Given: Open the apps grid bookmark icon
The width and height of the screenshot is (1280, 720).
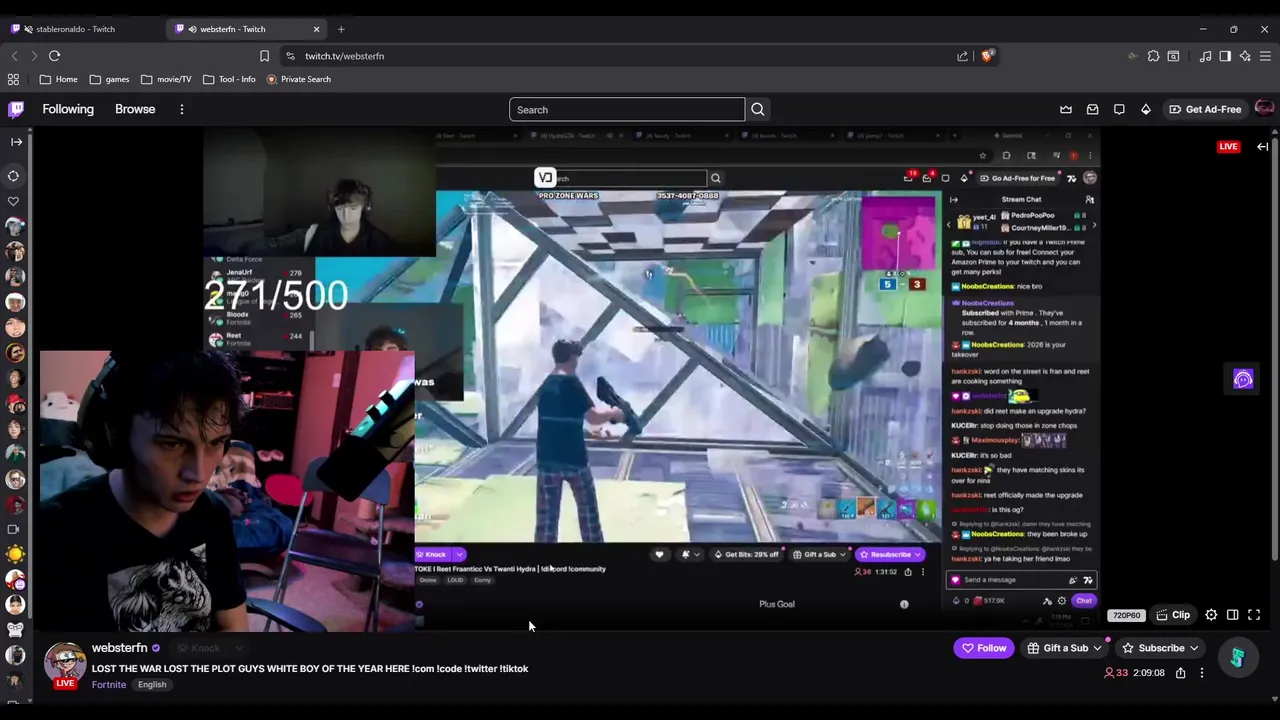Looking at the screenshot, I should coord(13,79).
